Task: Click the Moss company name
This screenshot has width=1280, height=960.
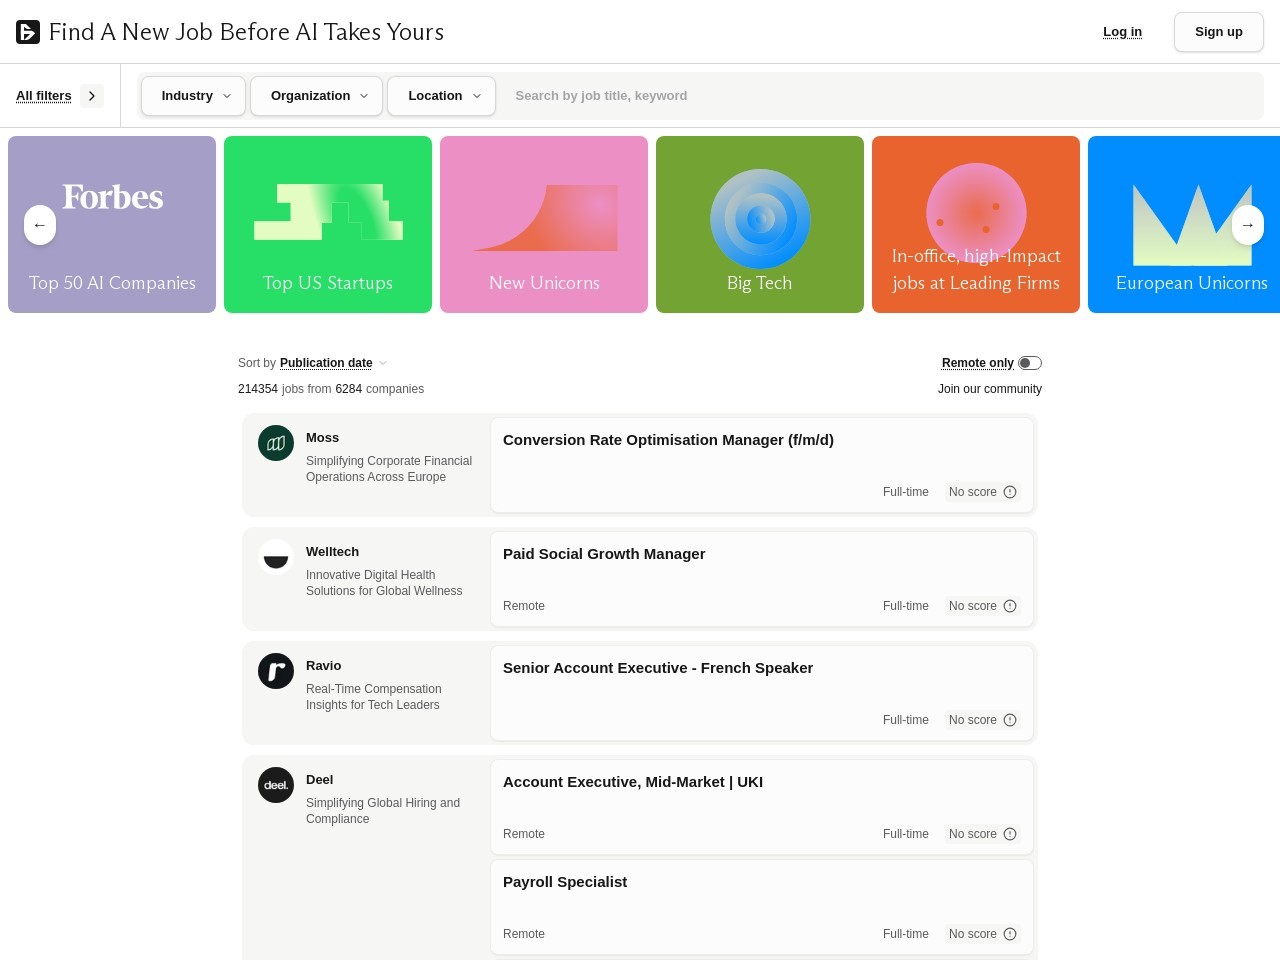Action: 322,438
